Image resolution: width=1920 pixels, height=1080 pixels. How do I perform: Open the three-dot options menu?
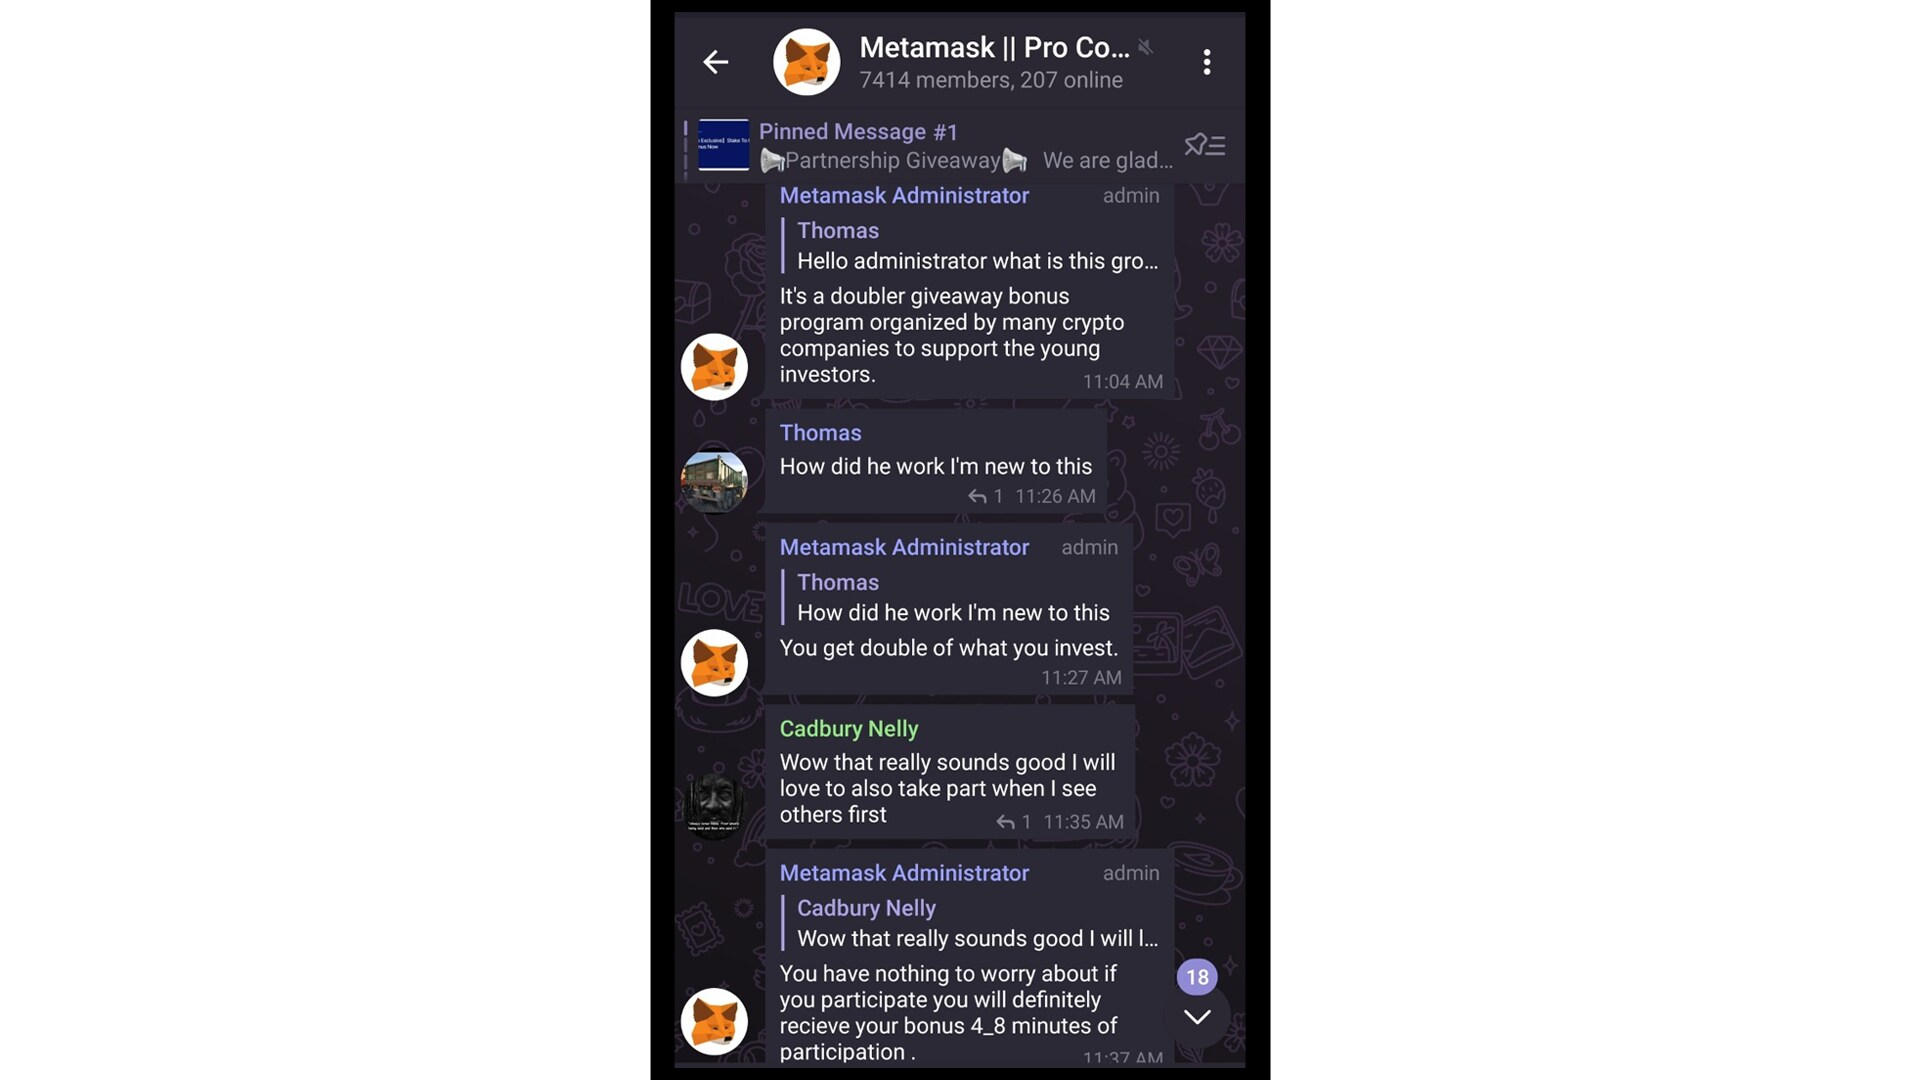[x=1207, y=62]
